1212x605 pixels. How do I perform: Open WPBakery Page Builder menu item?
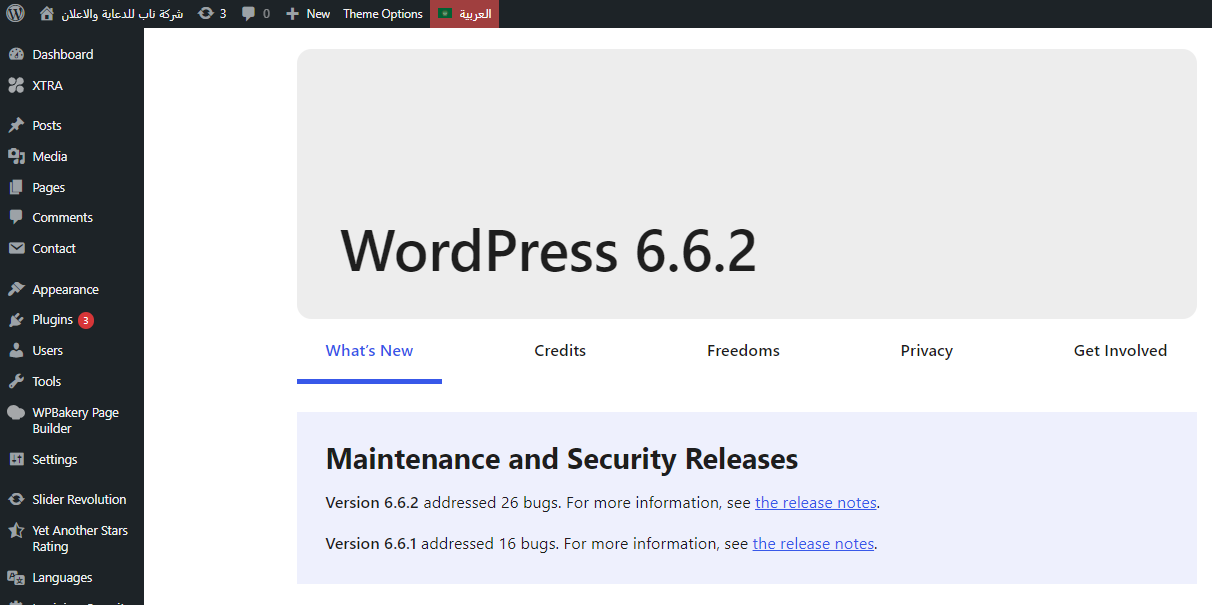point(75,420)
